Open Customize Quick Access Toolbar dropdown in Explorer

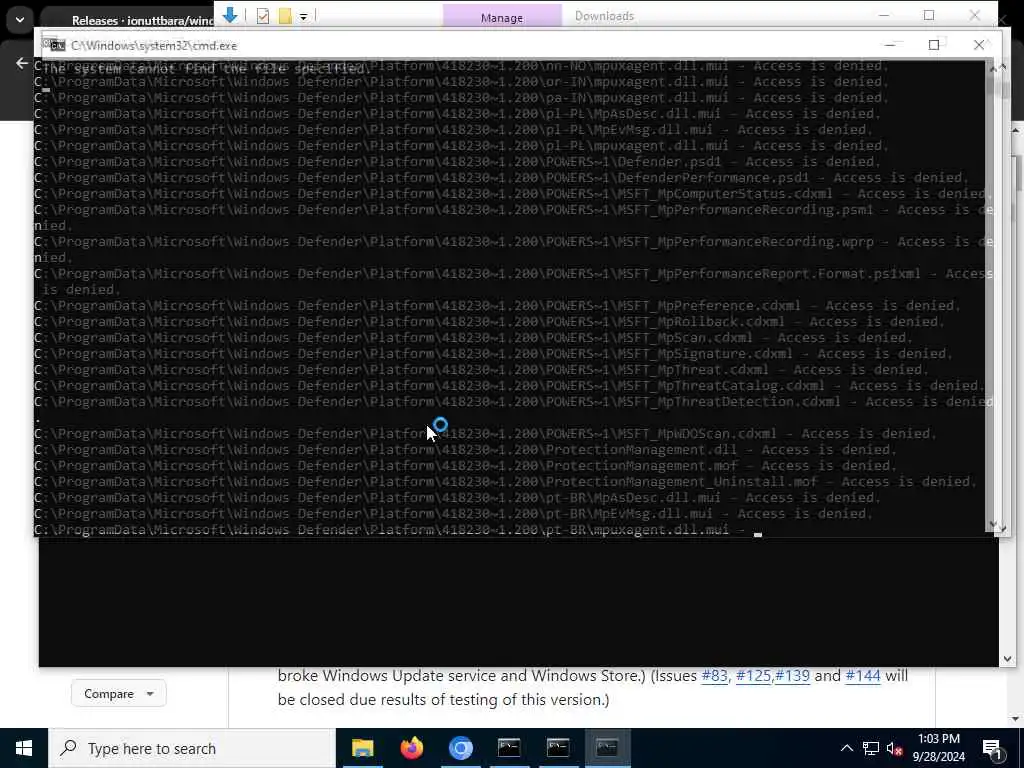tap(304, 16)
